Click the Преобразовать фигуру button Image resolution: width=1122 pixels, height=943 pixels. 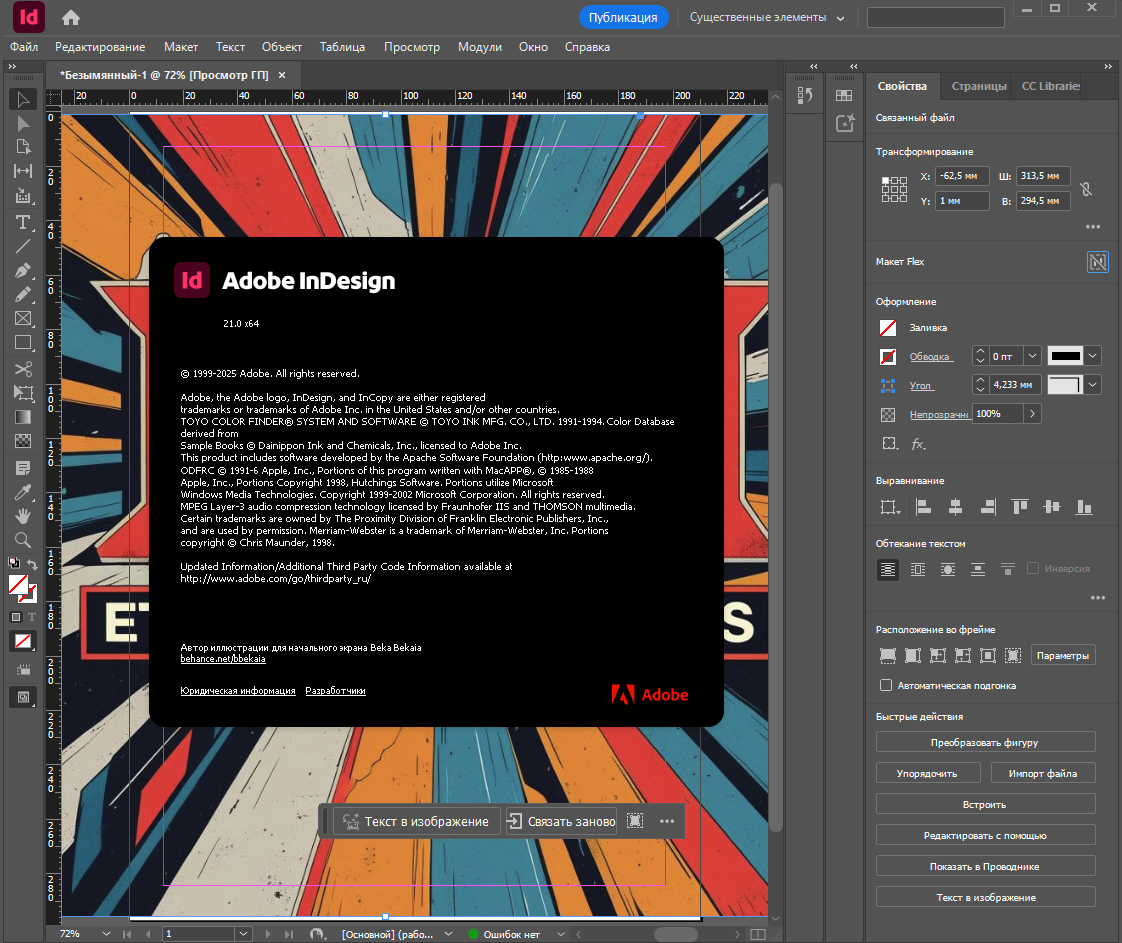click(x=985, y=742)
